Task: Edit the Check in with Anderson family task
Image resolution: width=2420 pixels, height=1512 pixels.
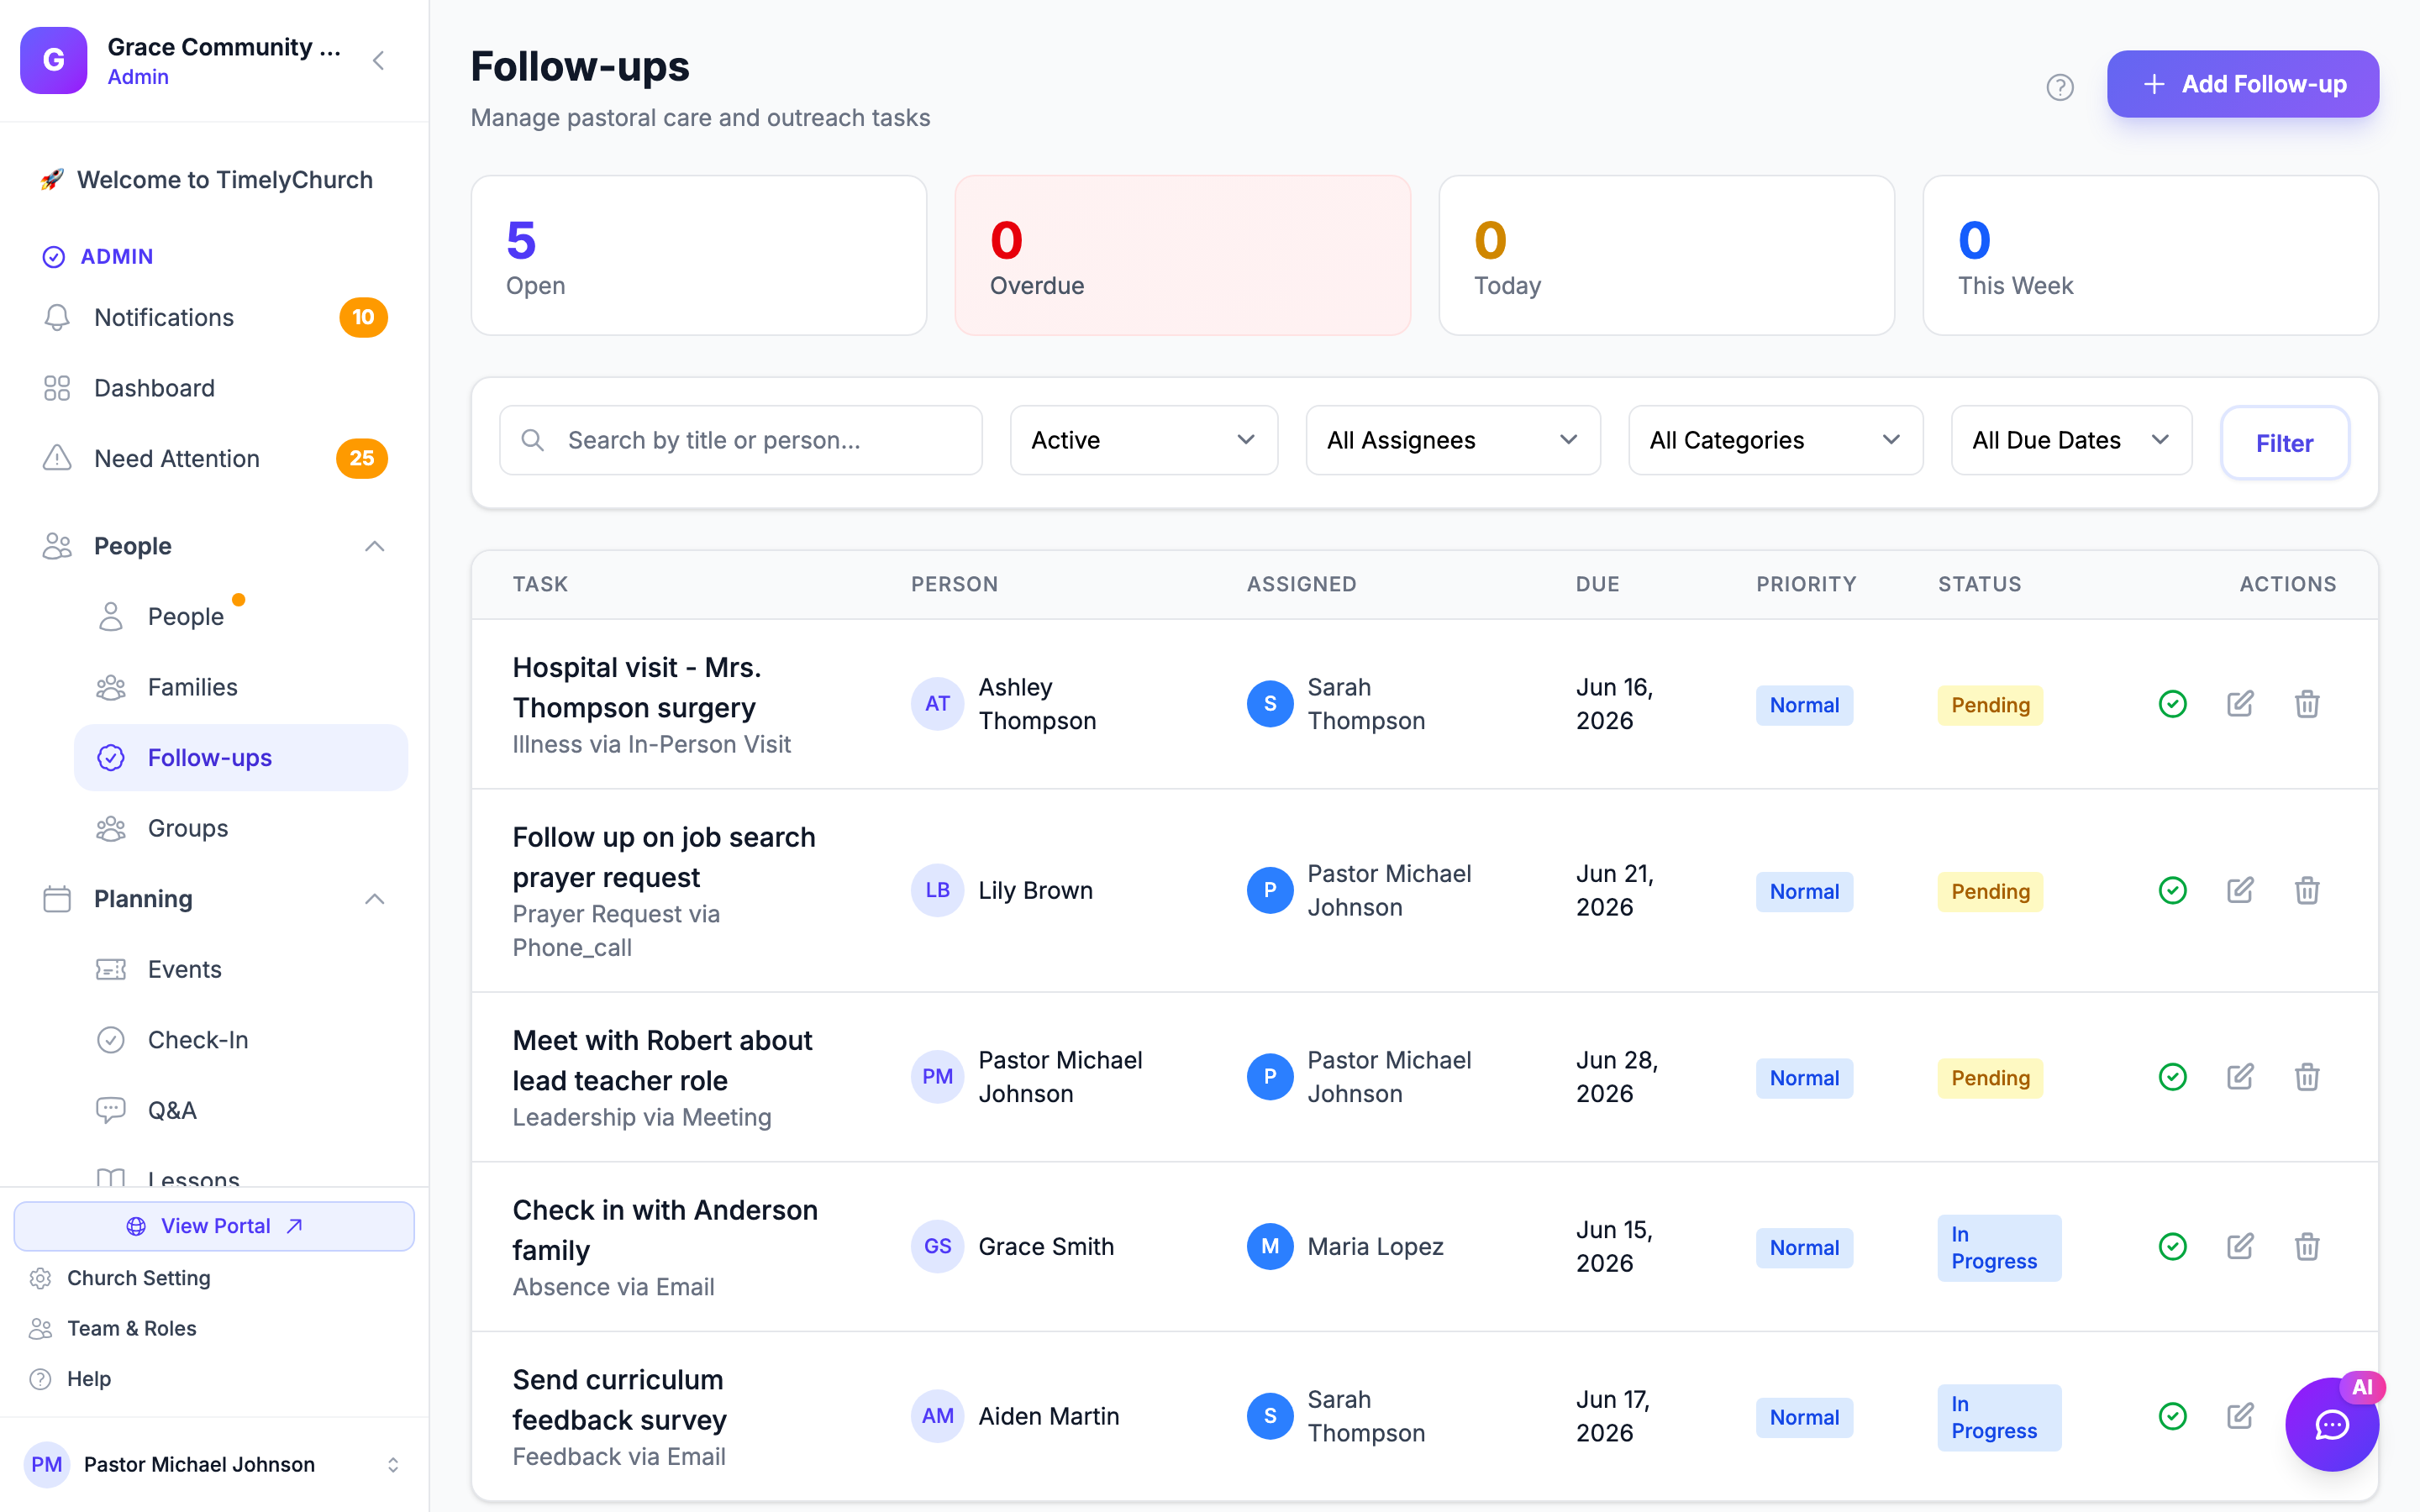Action: click(2240, 1246)
